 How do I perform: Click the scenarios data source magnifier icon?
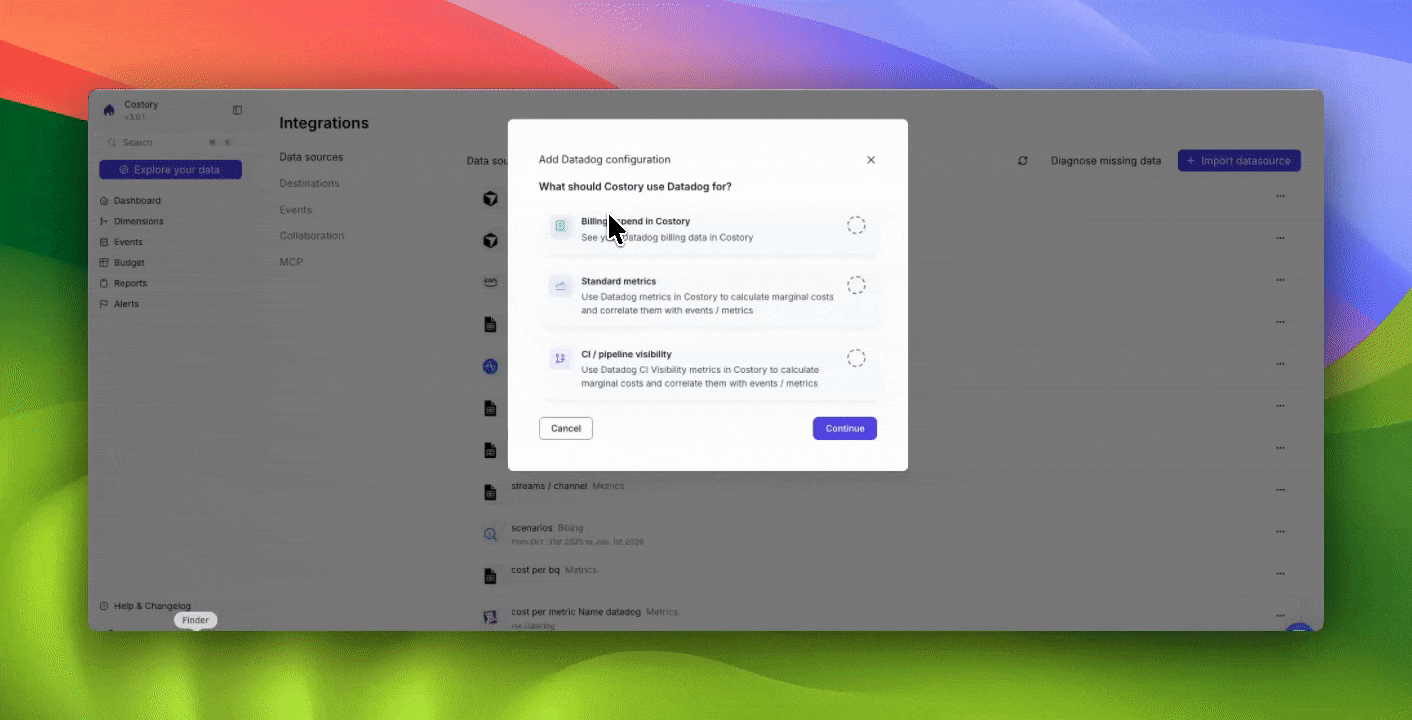click(x=490, y=534)
